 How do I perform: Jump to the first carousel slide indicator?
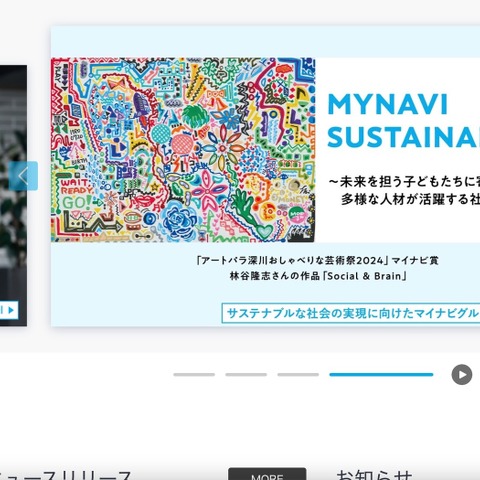pyautogui.click(x=194, y=375)
